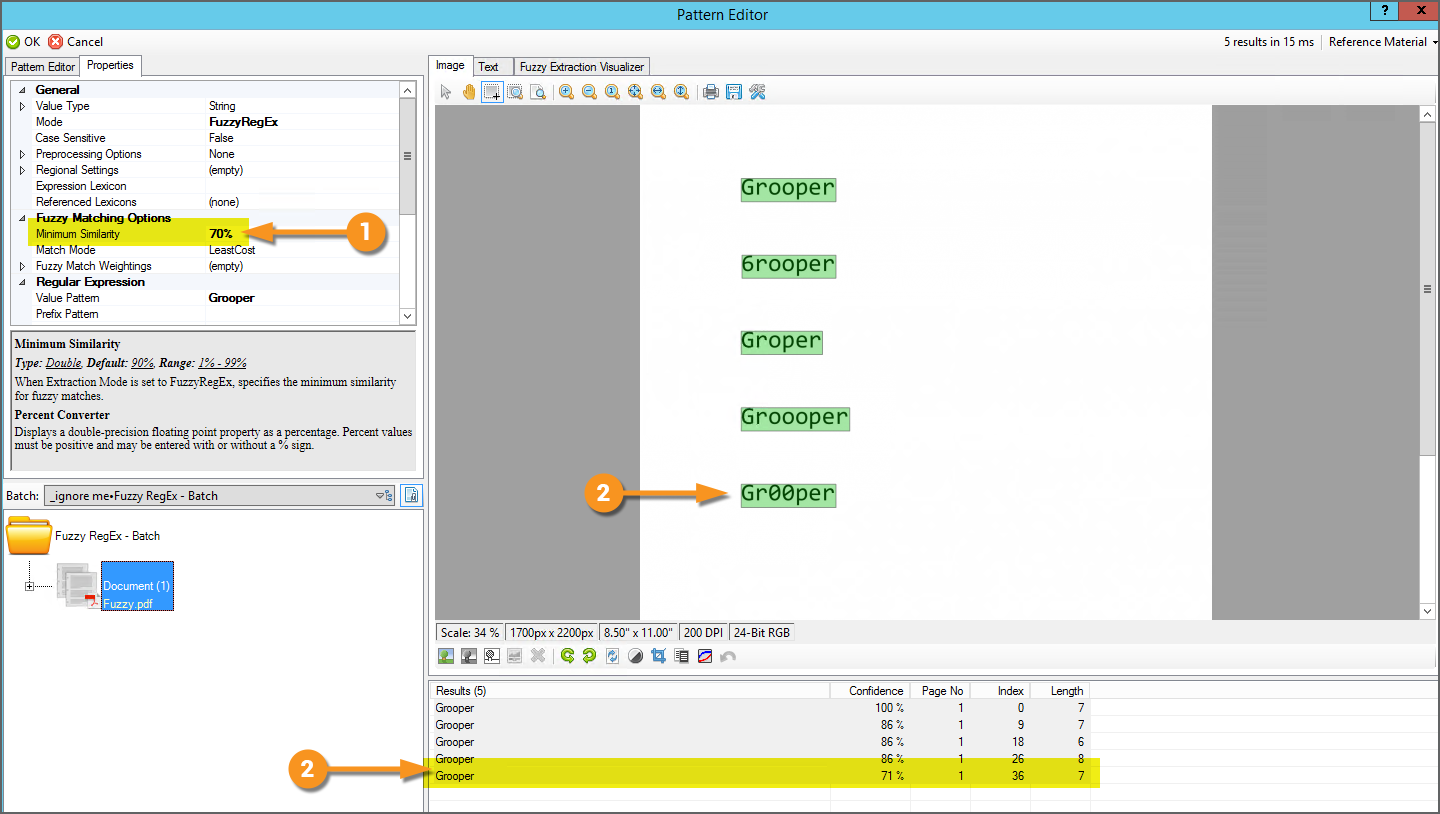Image resolution: width=1440 pixels, height=814 pixels.
Task: Click the Minimum Similarity 70% value field
Action: click(x=302, y=234)
